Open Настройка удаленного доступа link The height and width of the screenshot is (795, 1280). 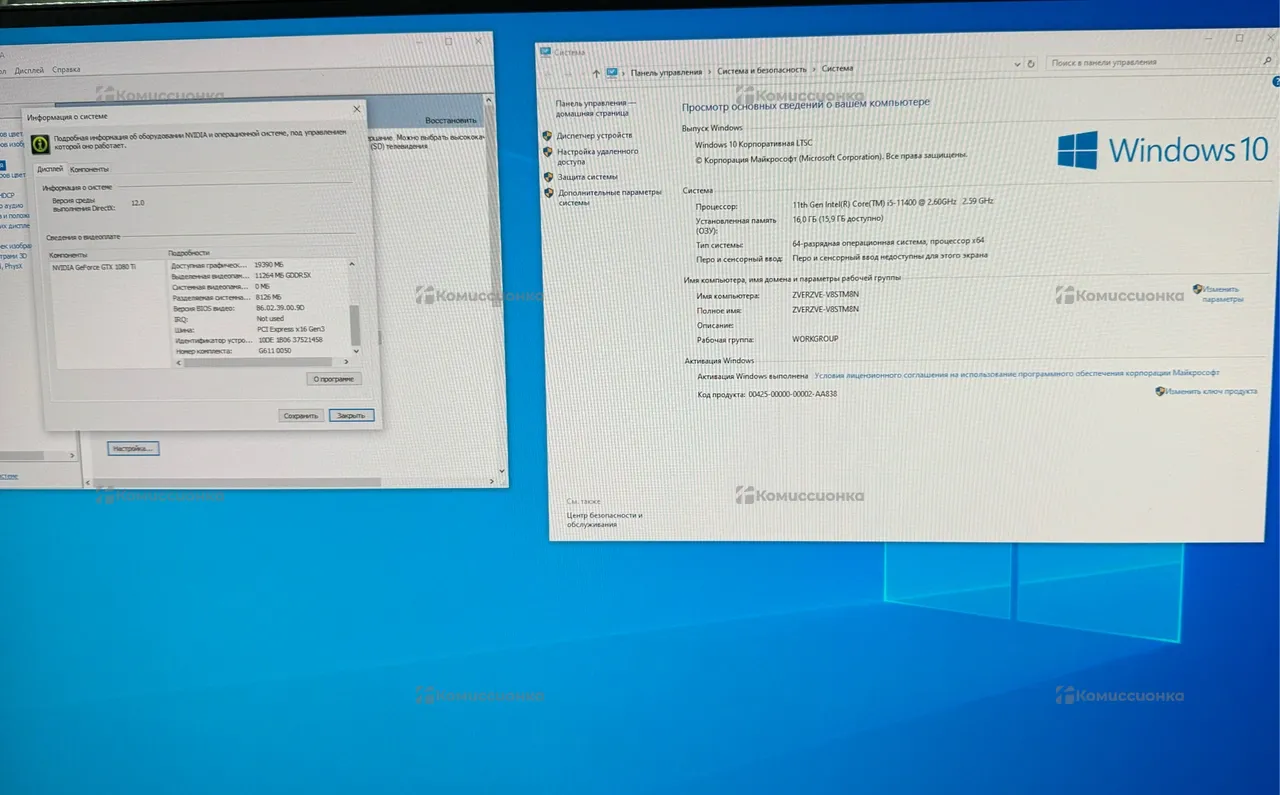point(598,156)
